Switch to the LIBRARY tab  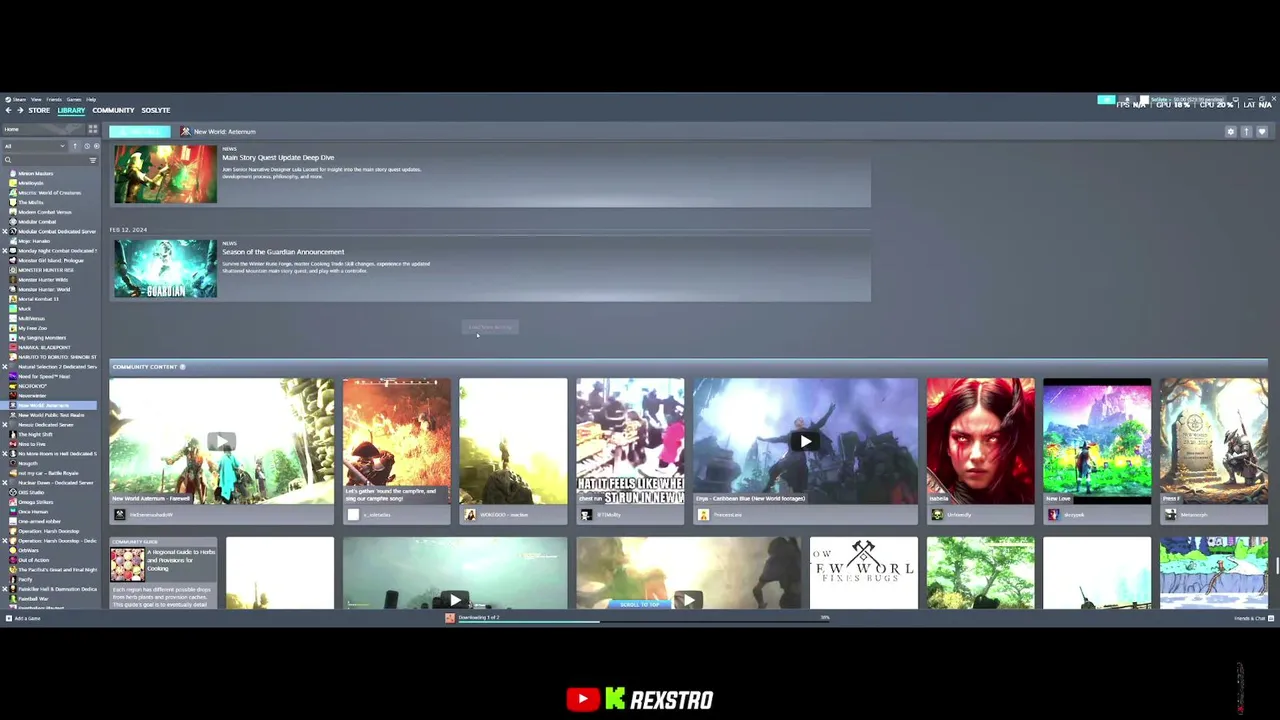pyautogui.click(x=71, y=110)
